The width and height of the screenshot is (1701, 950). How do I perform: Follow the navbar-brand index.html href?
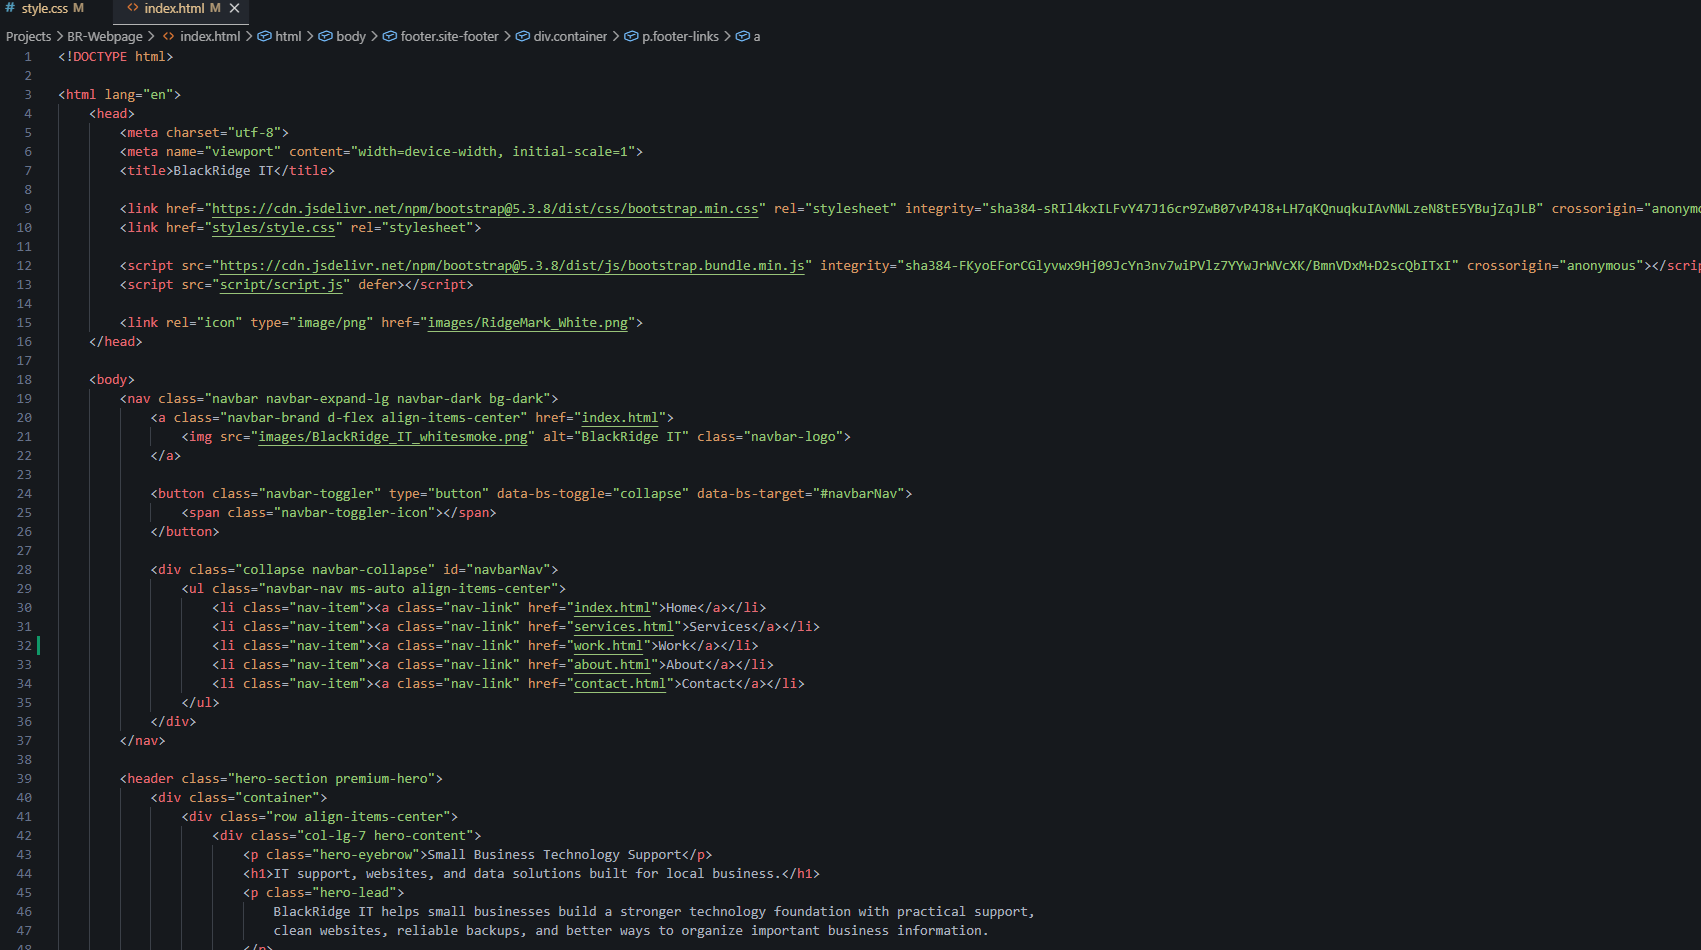click(620, 418)
